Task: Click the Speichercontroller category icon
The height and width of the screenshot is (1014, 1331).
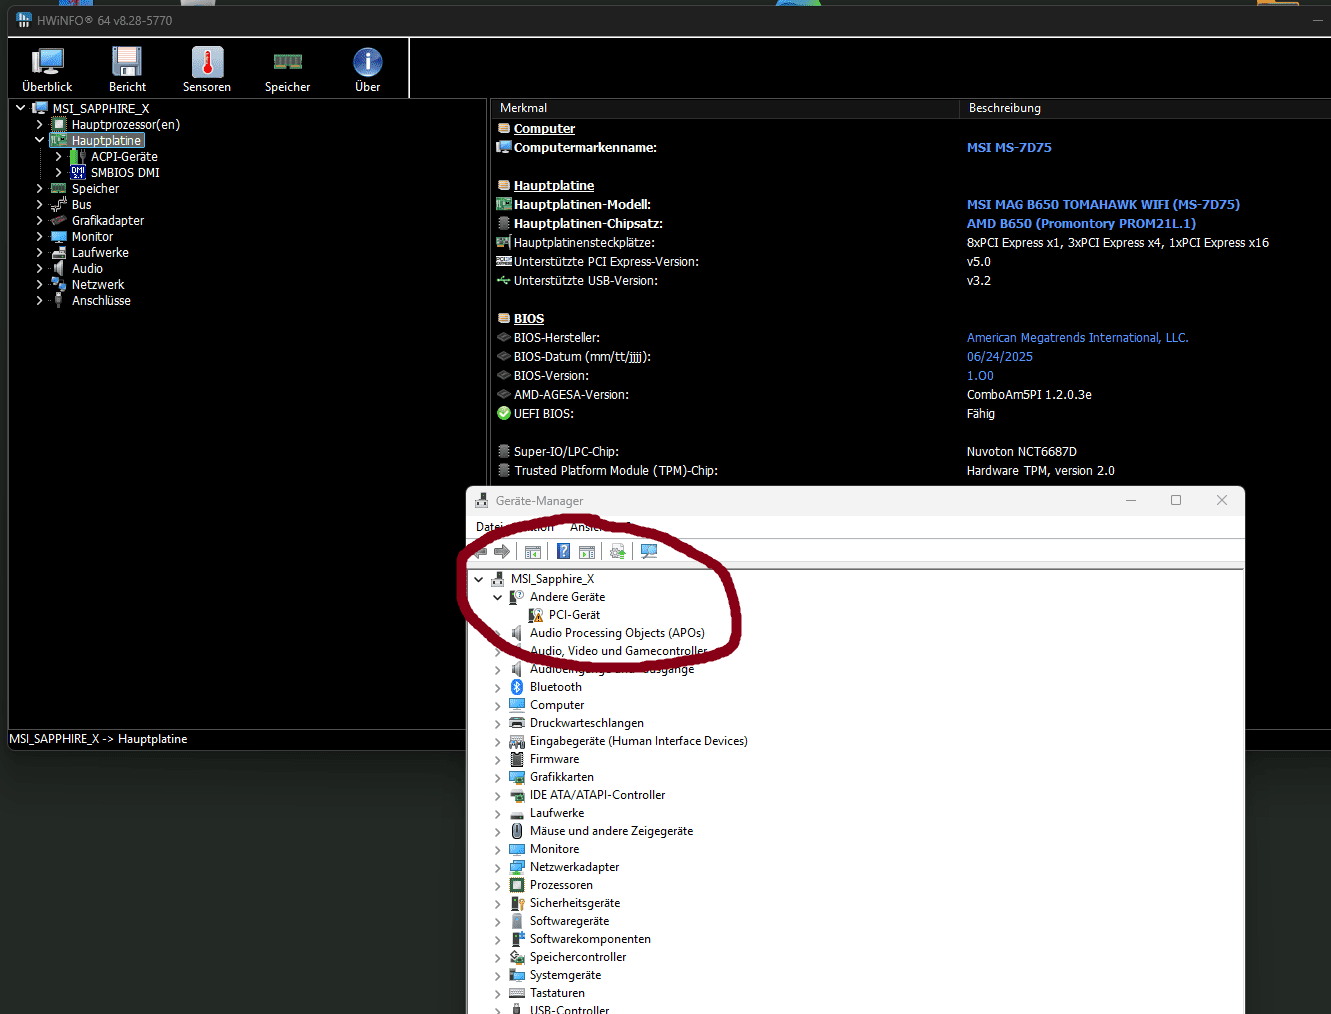Action: (x=517, y=957)
